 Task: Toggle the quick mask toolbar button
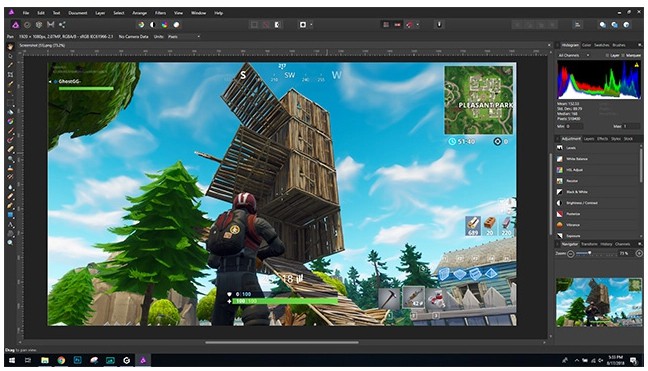tap(278, 25)
